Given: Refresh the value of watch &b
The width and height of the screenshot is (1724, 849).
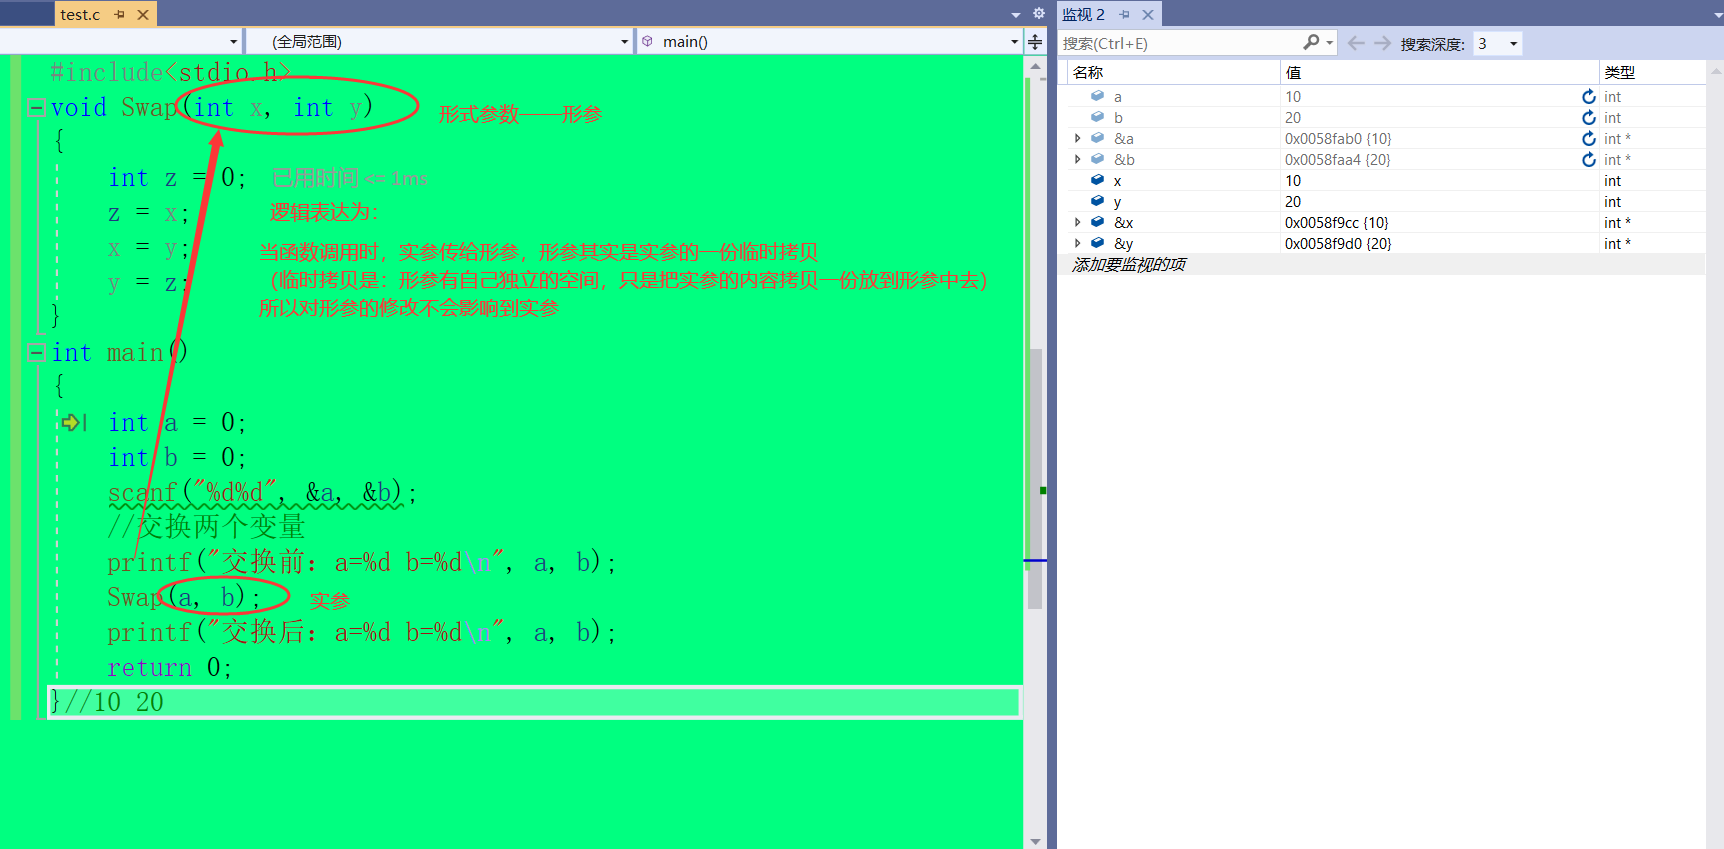Looking at the screenshot, I should pyautogui.click(x=1589, y=159).
